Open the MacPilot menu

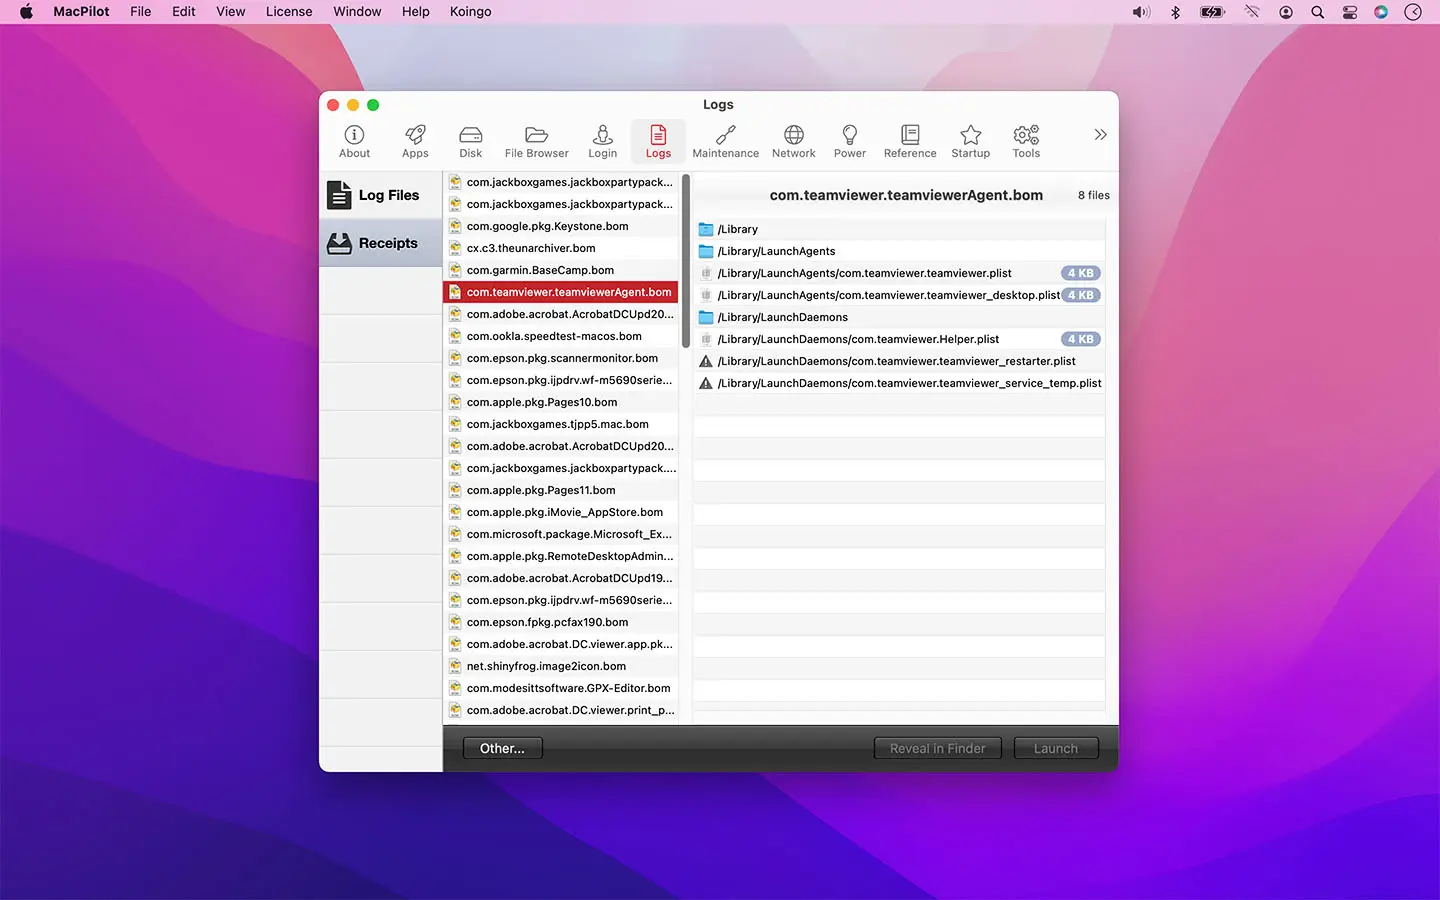[x=81, y=12]
